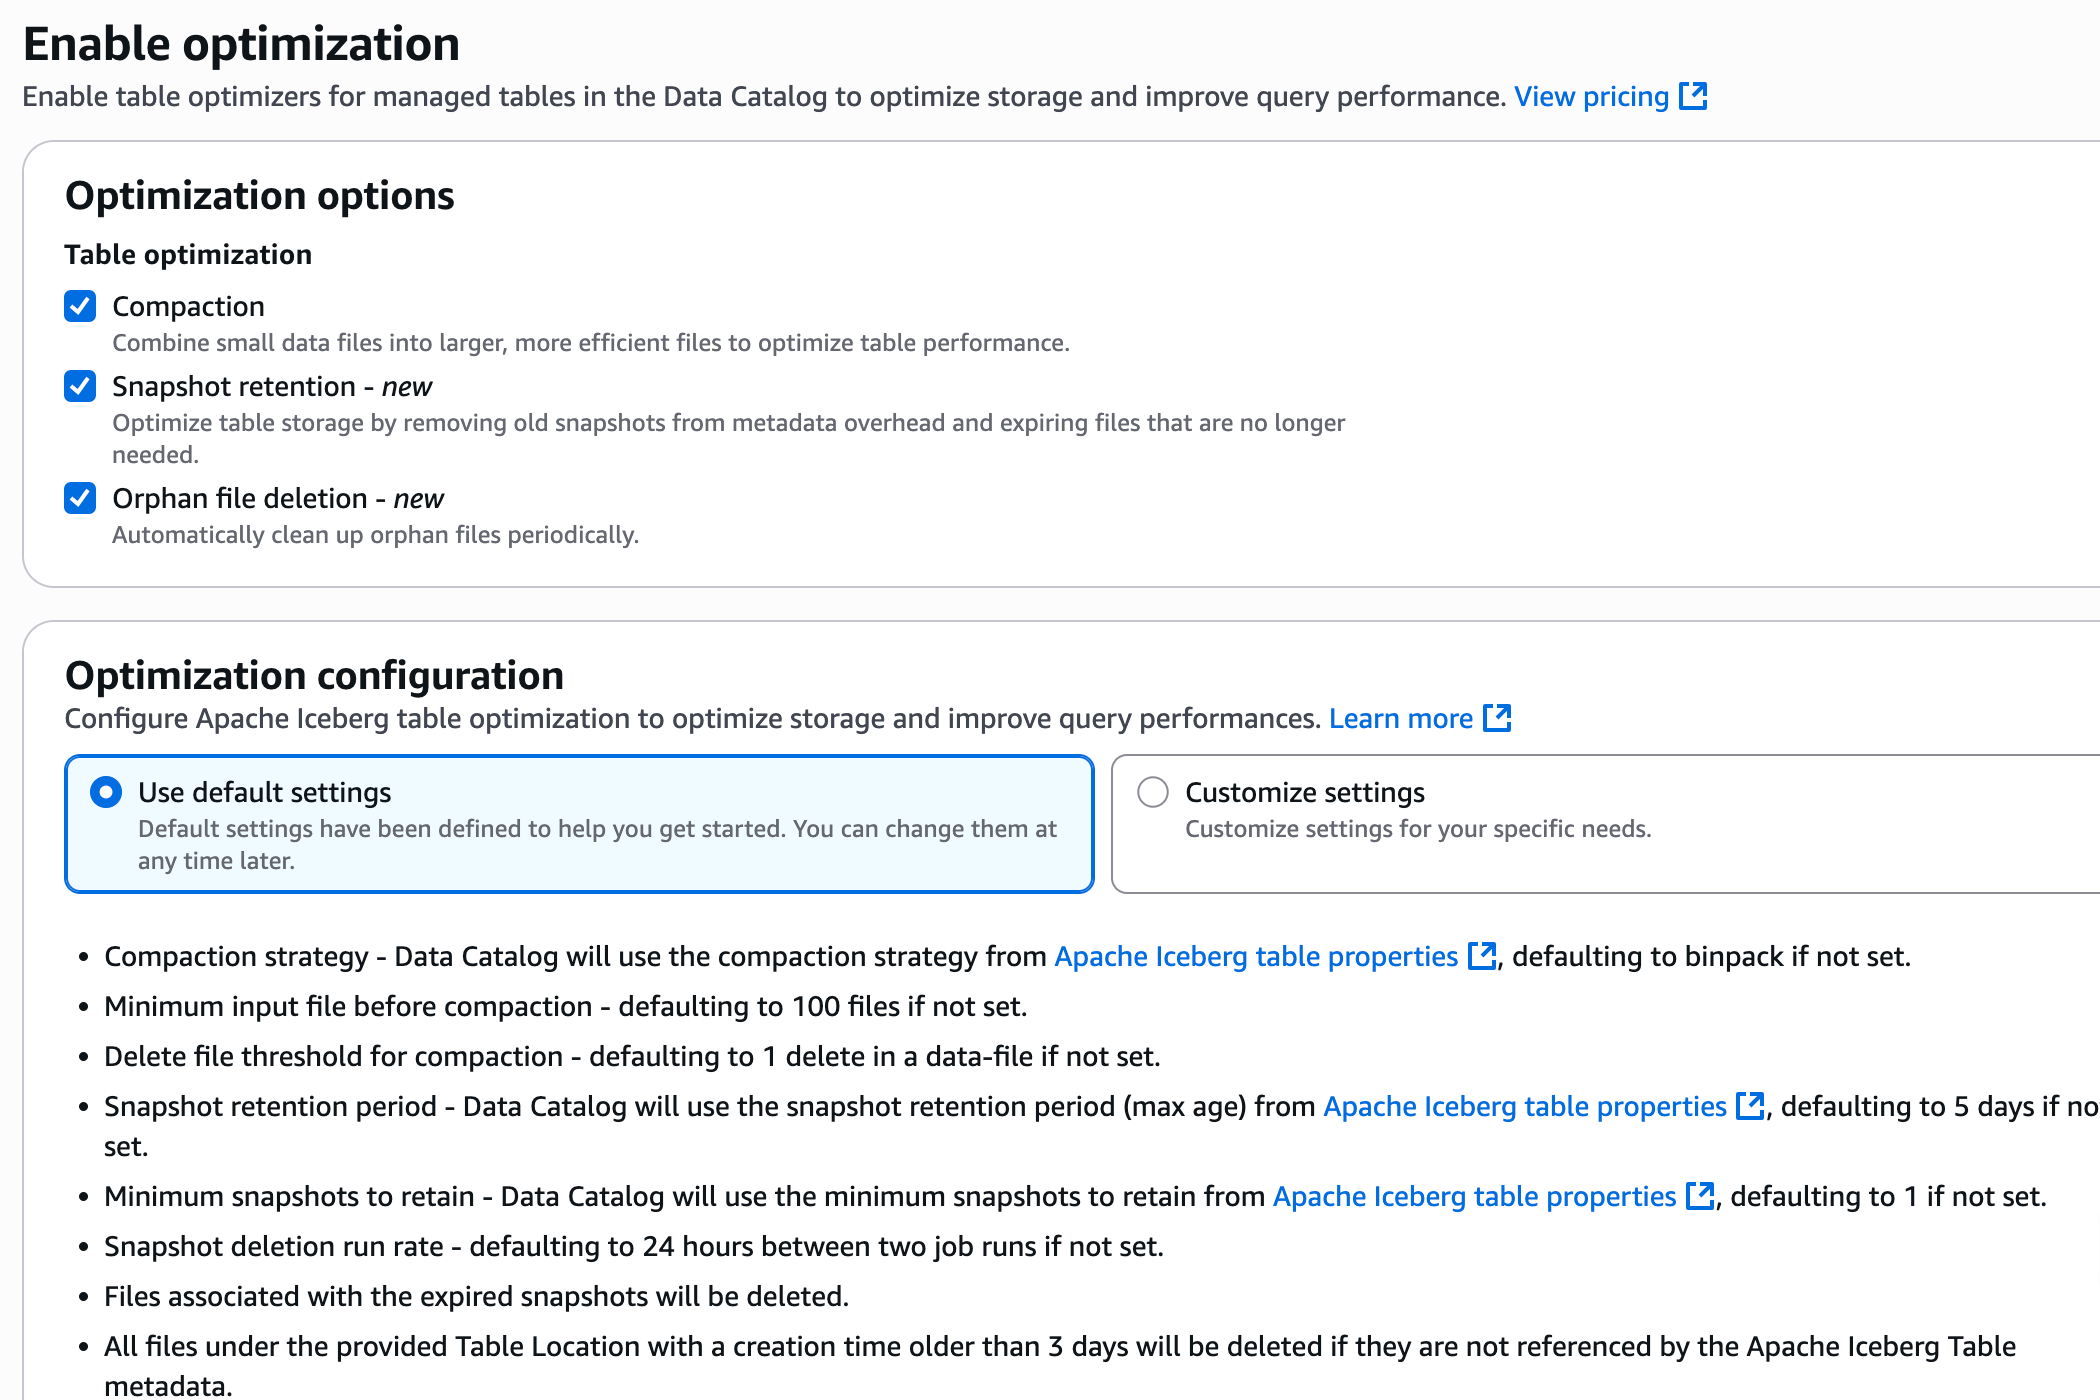This screenshot has width=2100, height=1400.
Task: Open the View pricing link
Action: coord(1591,97)
